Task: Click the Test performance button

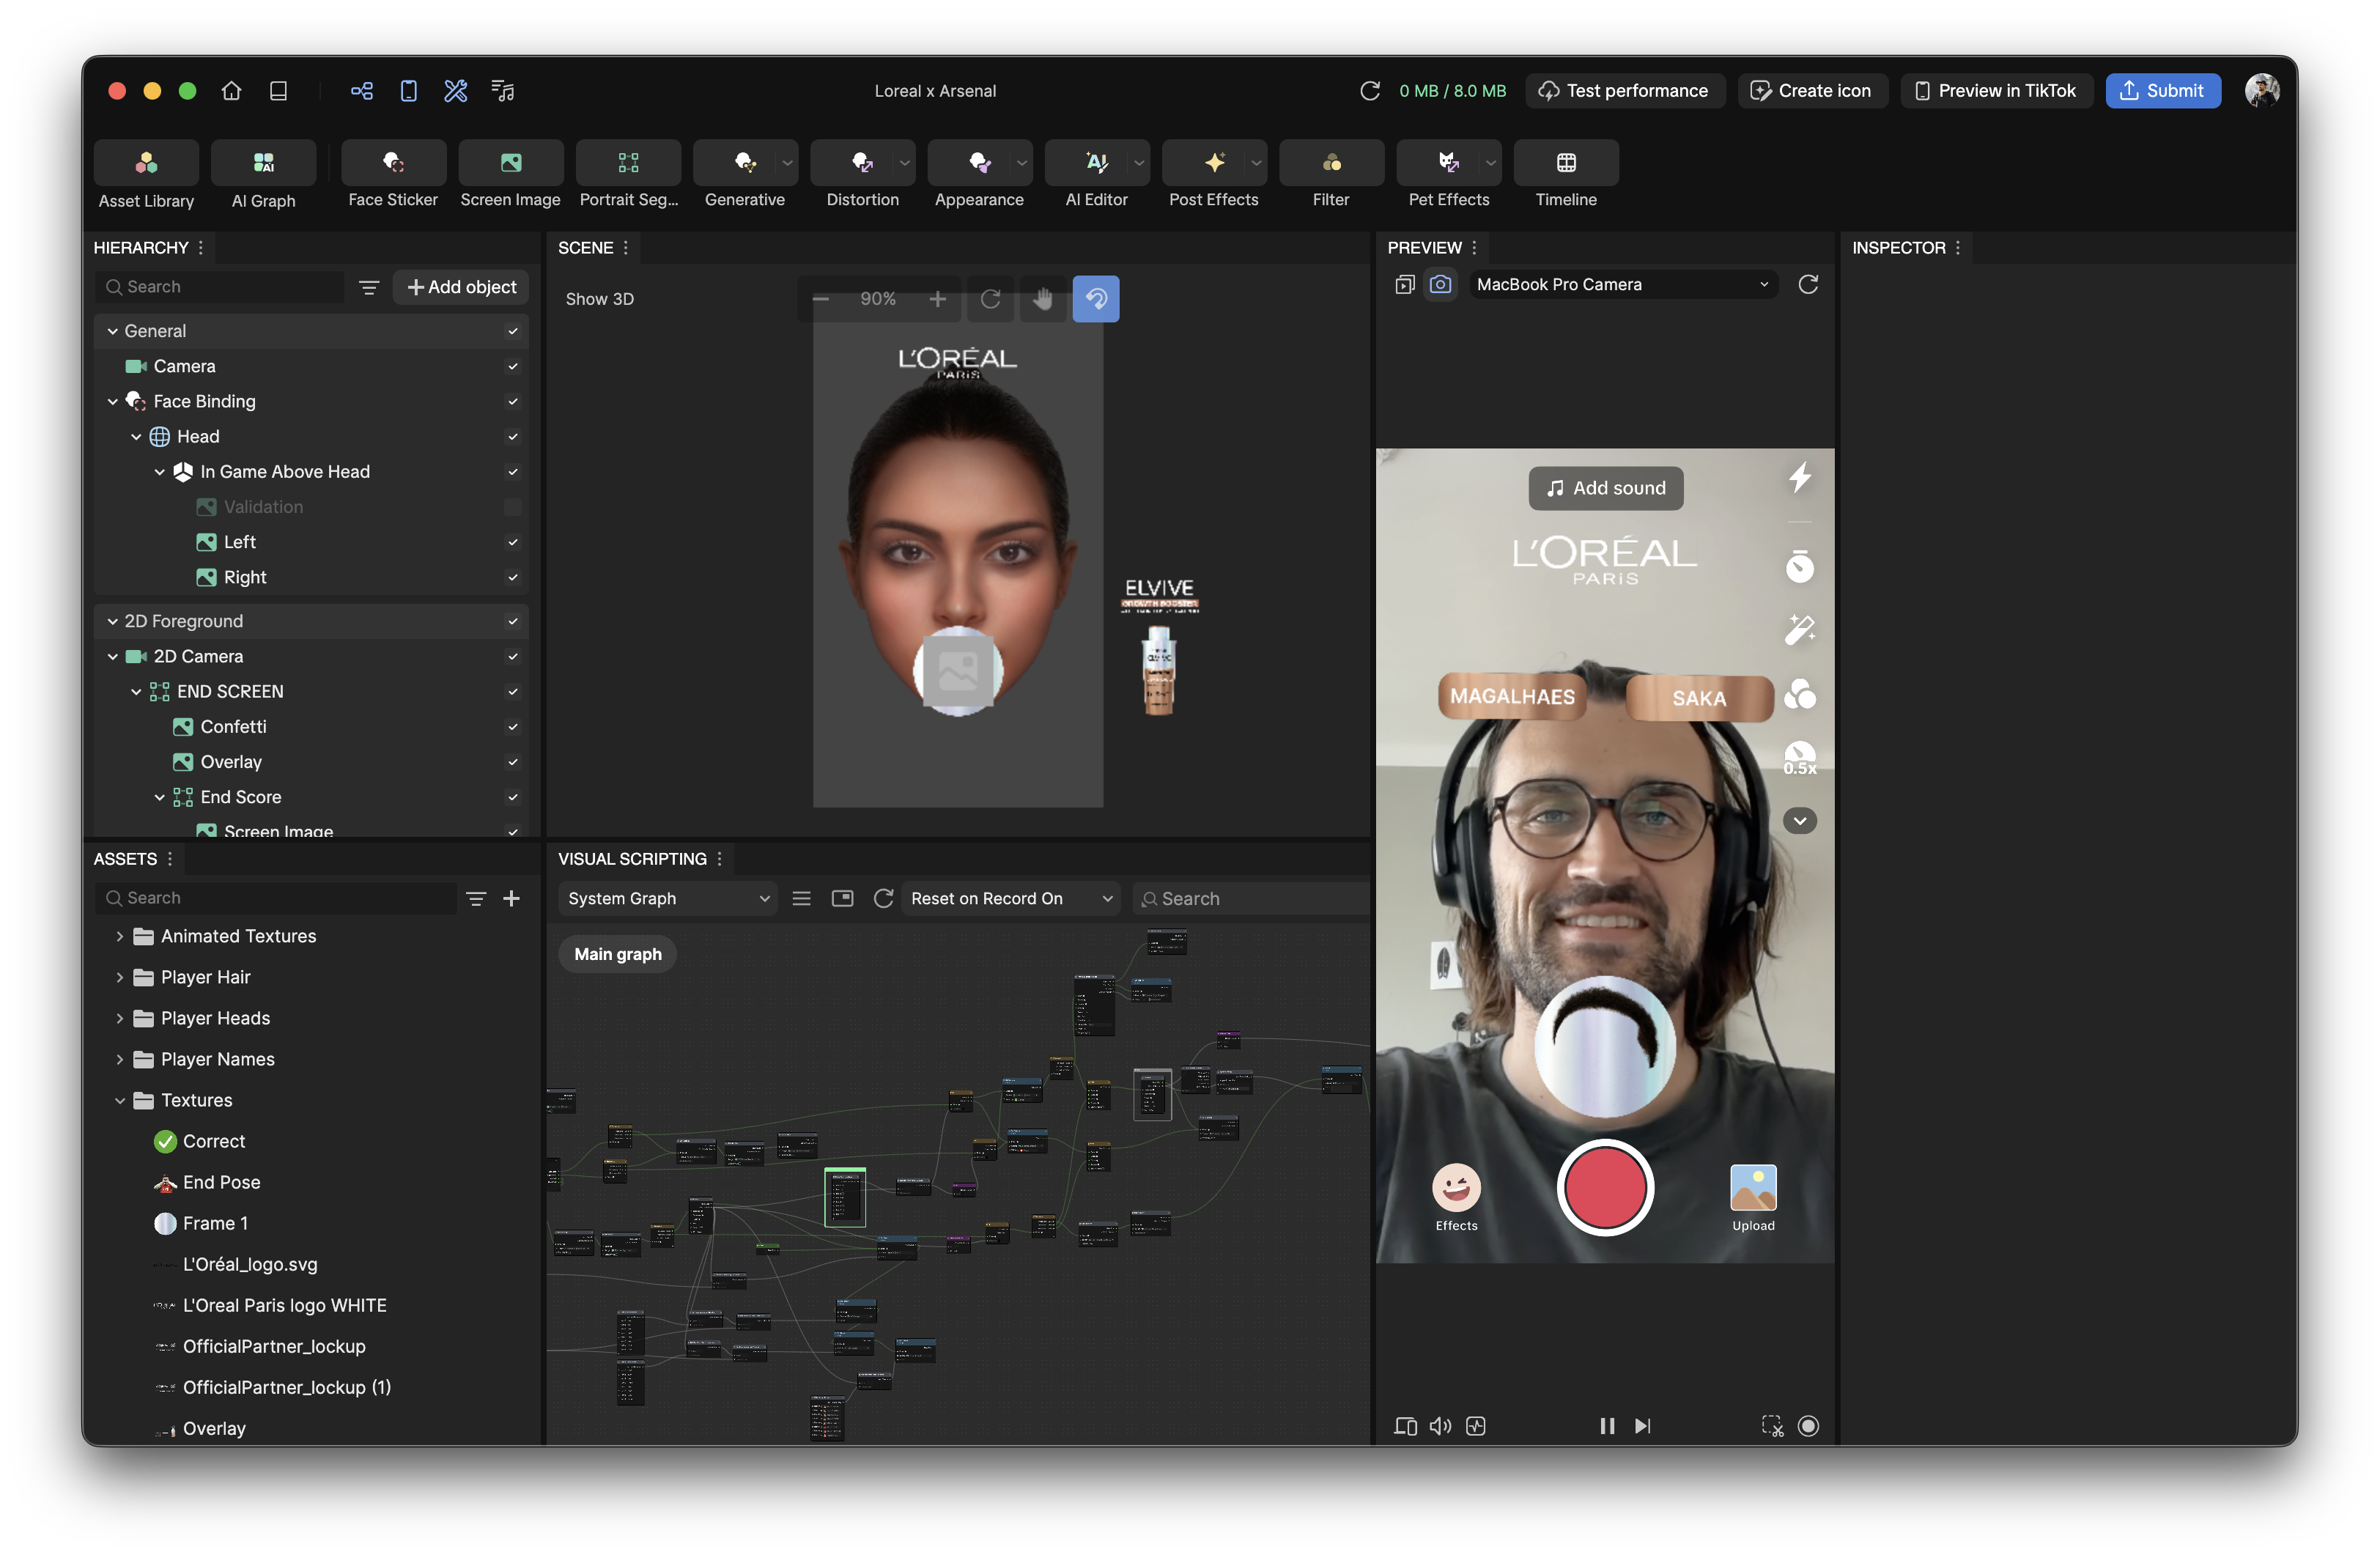Action: 1625,91
